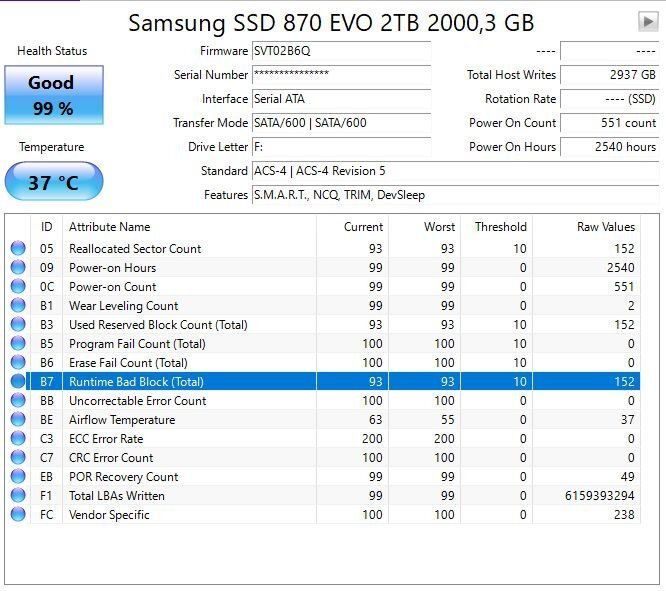The height and width of the screenshot is (591, 666).
Task: Select the POR Recovery Count row
Action: pyautogui.click(x=322, y=476)
